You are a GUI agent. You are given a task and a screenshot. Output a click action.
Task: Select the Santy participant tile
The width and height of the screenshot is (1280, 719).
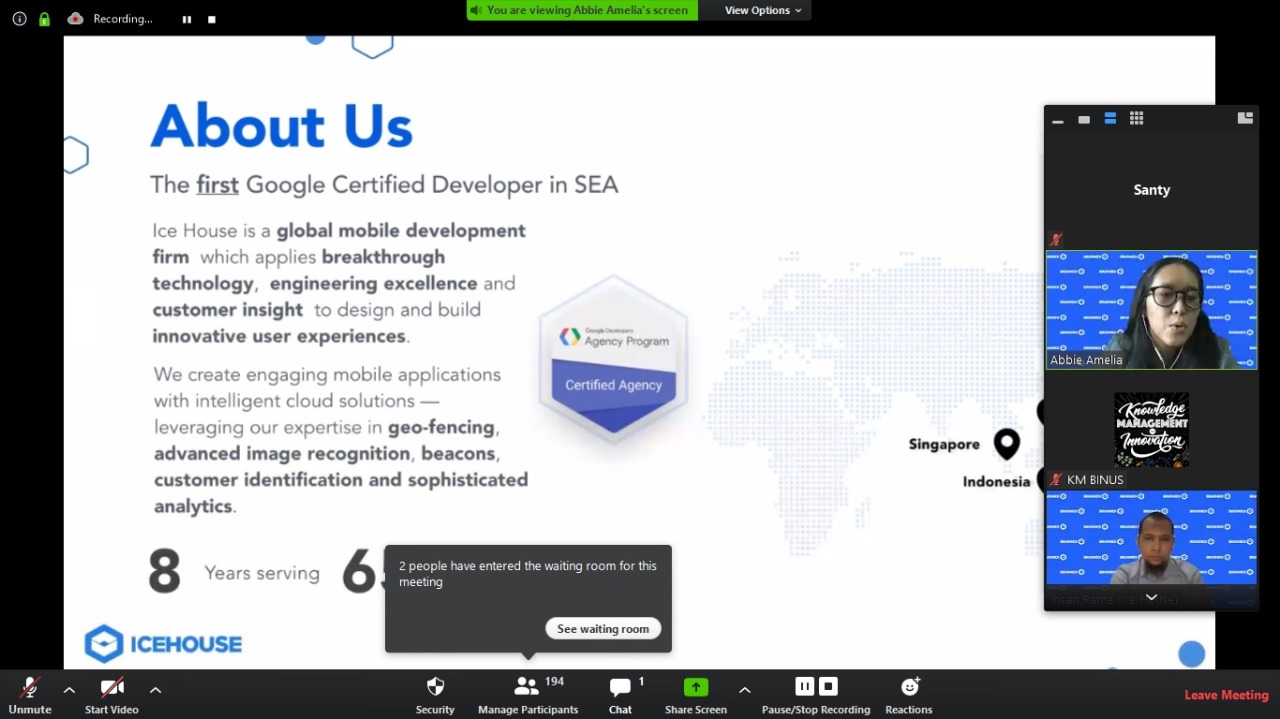click(x=1151, y=190)
